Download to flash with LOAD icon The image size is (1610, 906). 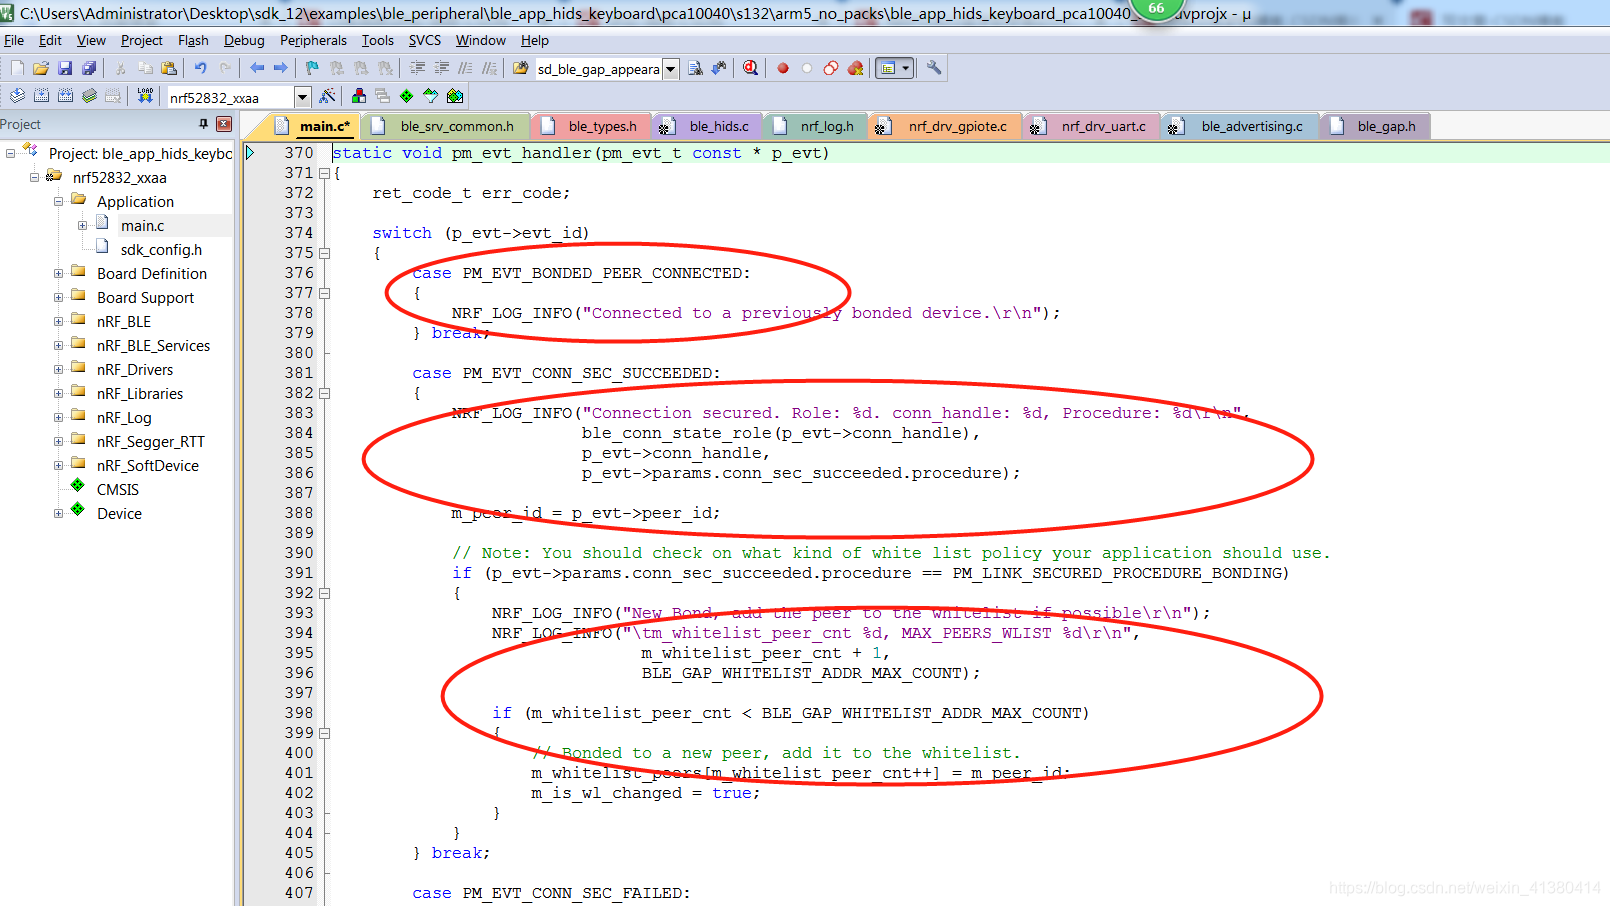click(x=145, y=96)
